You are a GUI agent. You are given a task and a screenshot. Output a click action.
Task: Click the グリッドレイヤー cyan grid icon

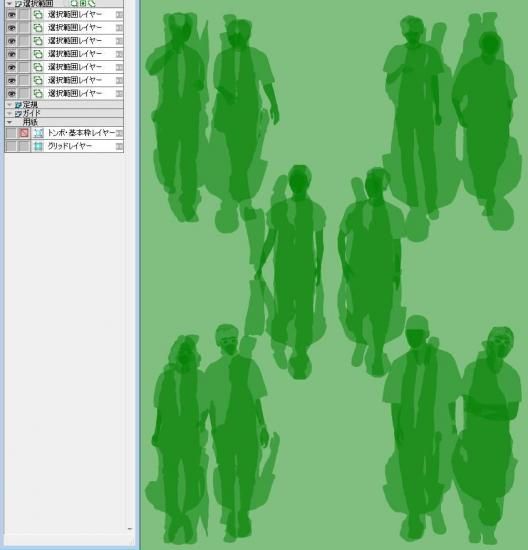coord(39,146)
